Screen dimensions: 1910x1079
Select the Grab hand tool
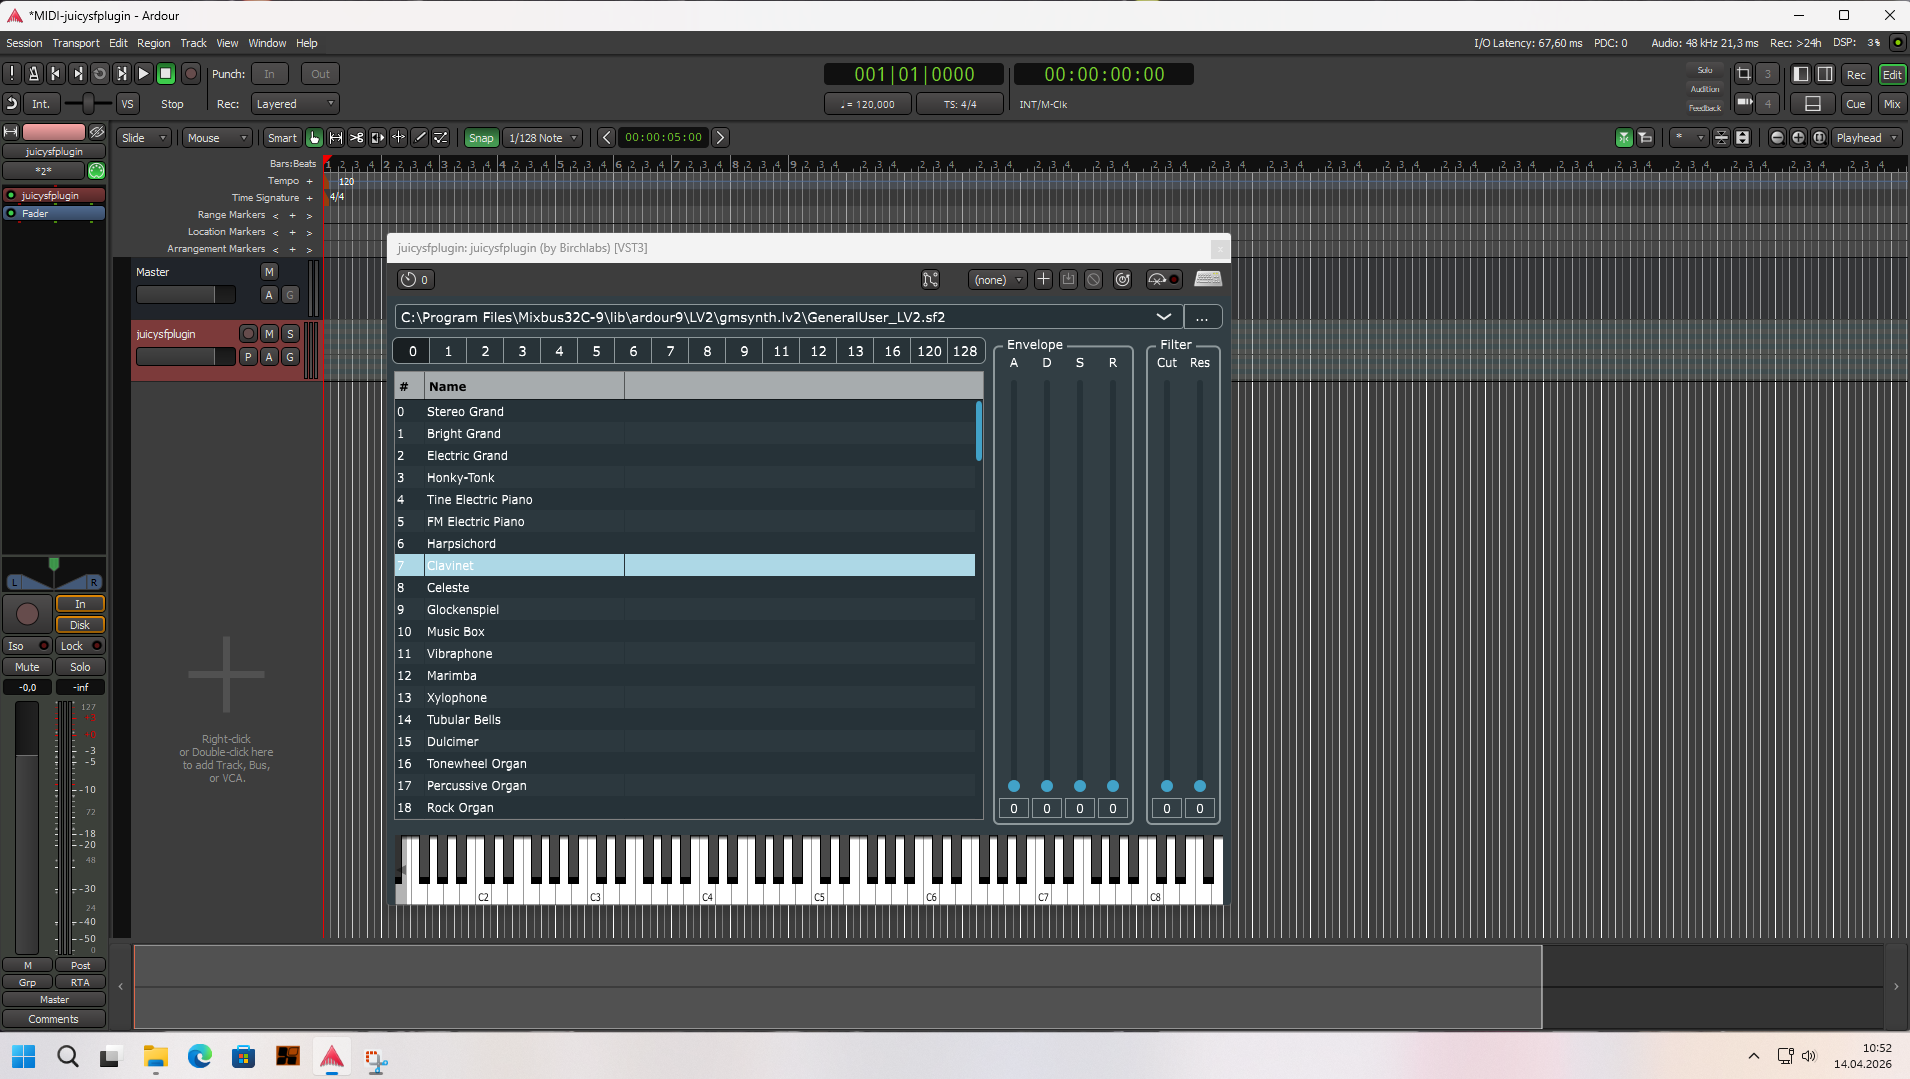314,138
